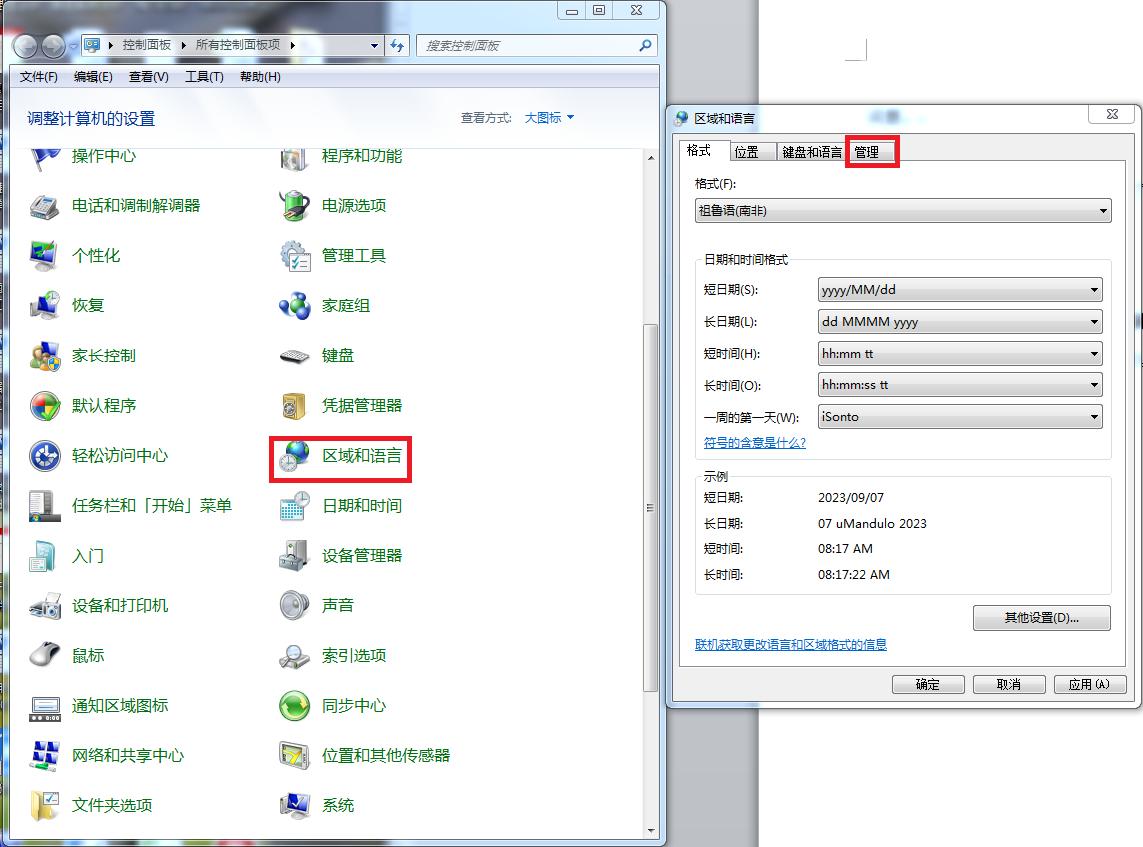Click the search magnifier icon in 搜索控制面板
The height and width of the screenshot is (847, 1143).
tap(644, 45)
